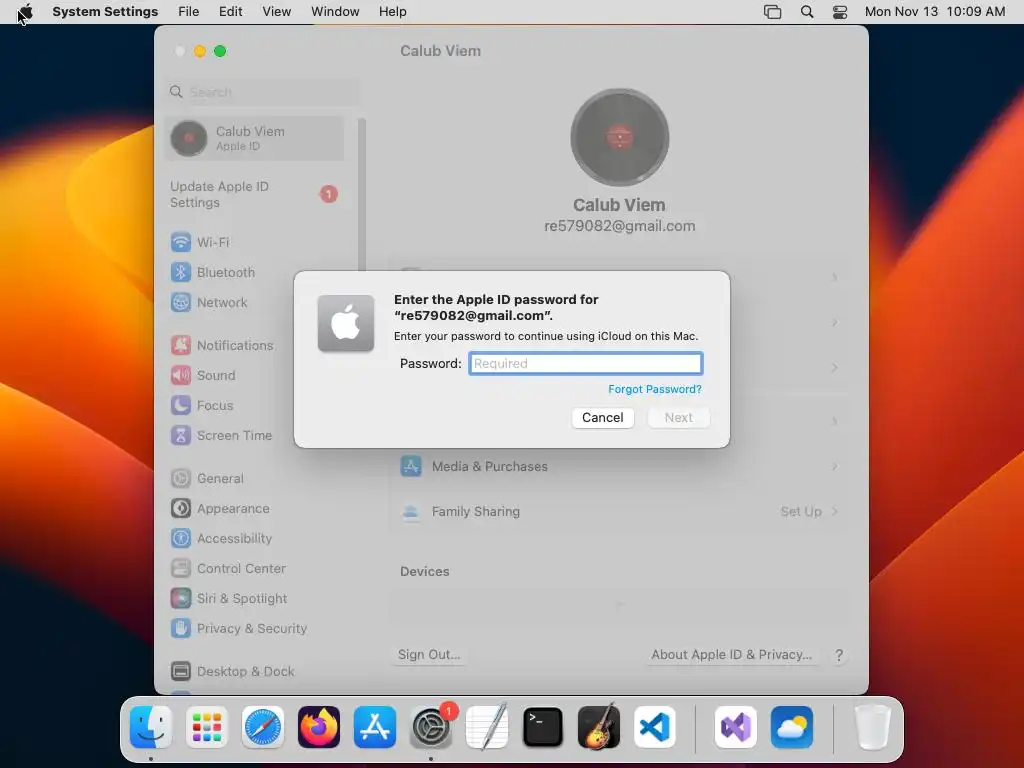Open Visual Studio Code from the Dock

[654, 727]
